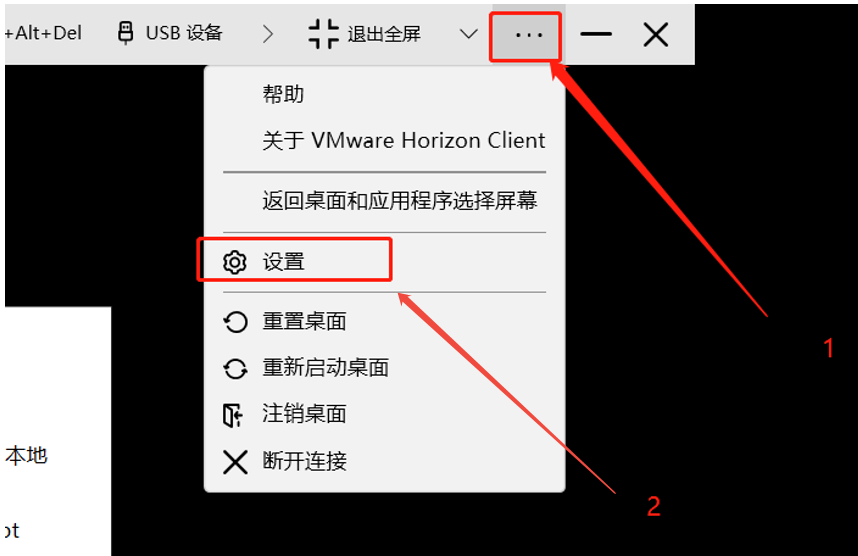Select the 帮助 menu entry
This screenshot has height=556, width=858.
(x=283, y=94)
